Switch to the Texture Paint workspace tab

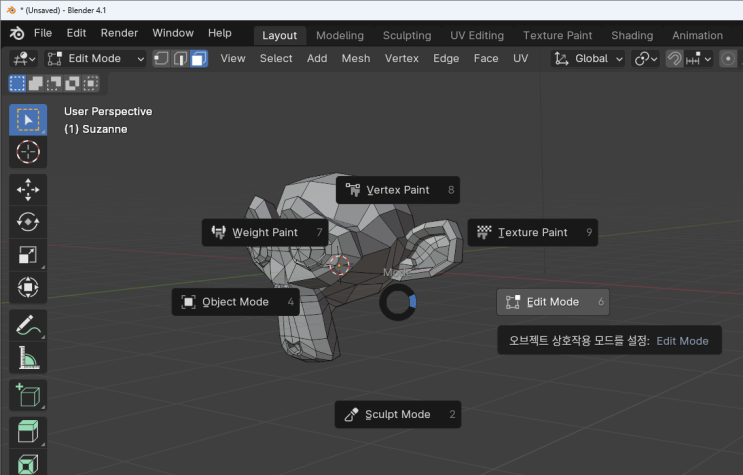click(x=558, y=36)
